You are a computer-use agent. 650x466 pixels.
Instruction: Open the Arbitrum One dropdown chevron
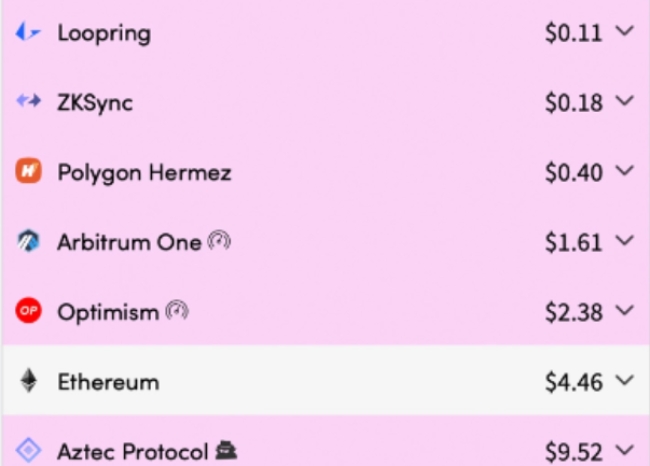tap(625, 240)
